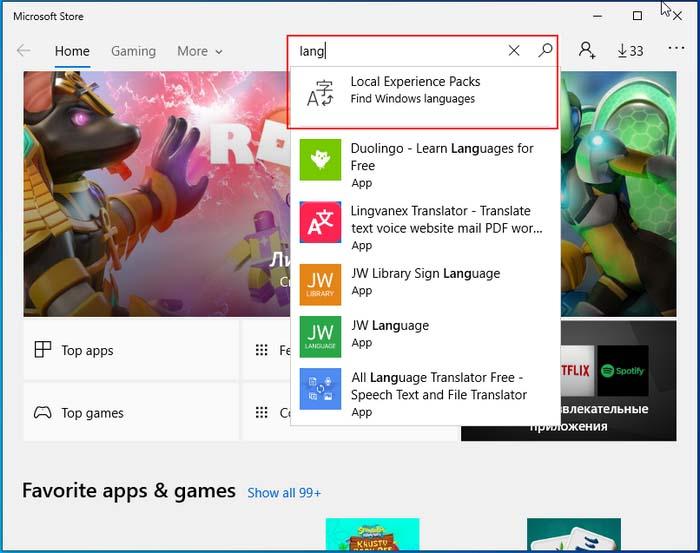Click the green JW Language icon

[320, 337]
